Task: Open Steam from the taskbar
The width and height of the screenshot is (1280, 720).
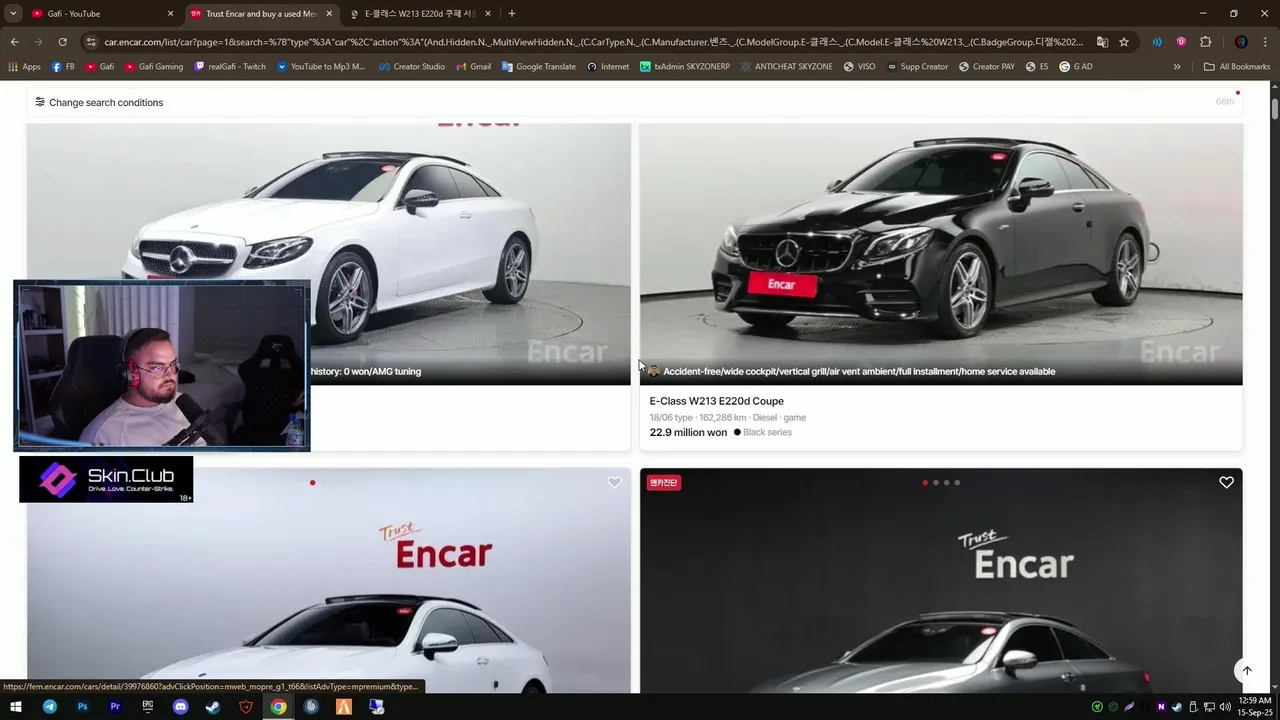Action: coord(213,707)
